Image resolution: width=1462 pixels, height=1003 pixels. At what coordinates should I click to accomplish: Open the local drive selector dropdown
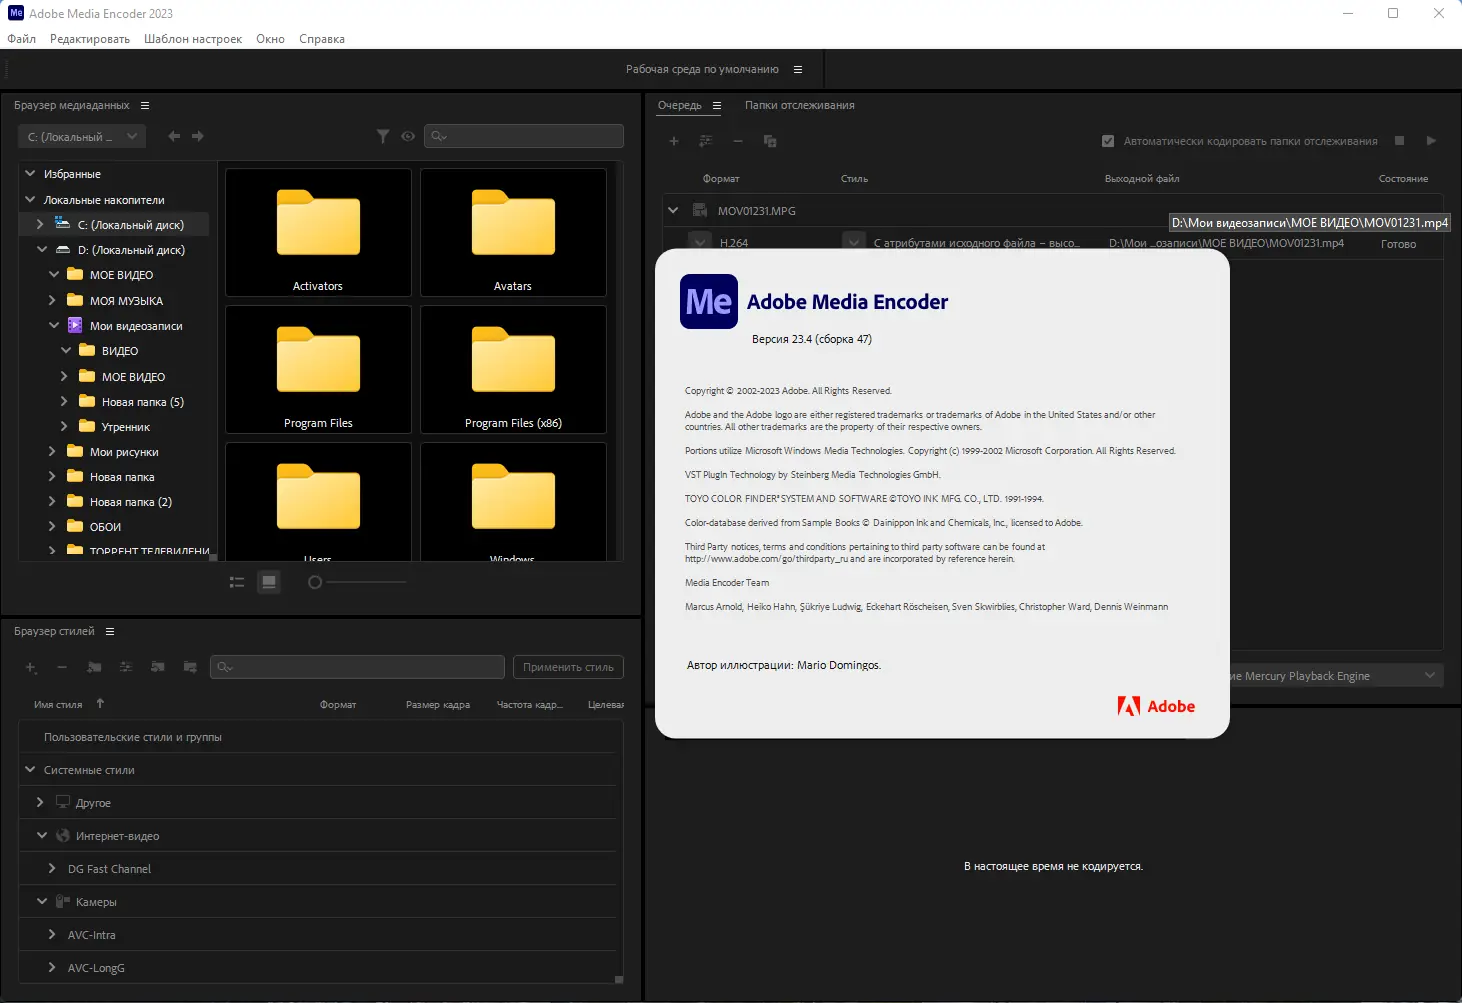point(81,135)
